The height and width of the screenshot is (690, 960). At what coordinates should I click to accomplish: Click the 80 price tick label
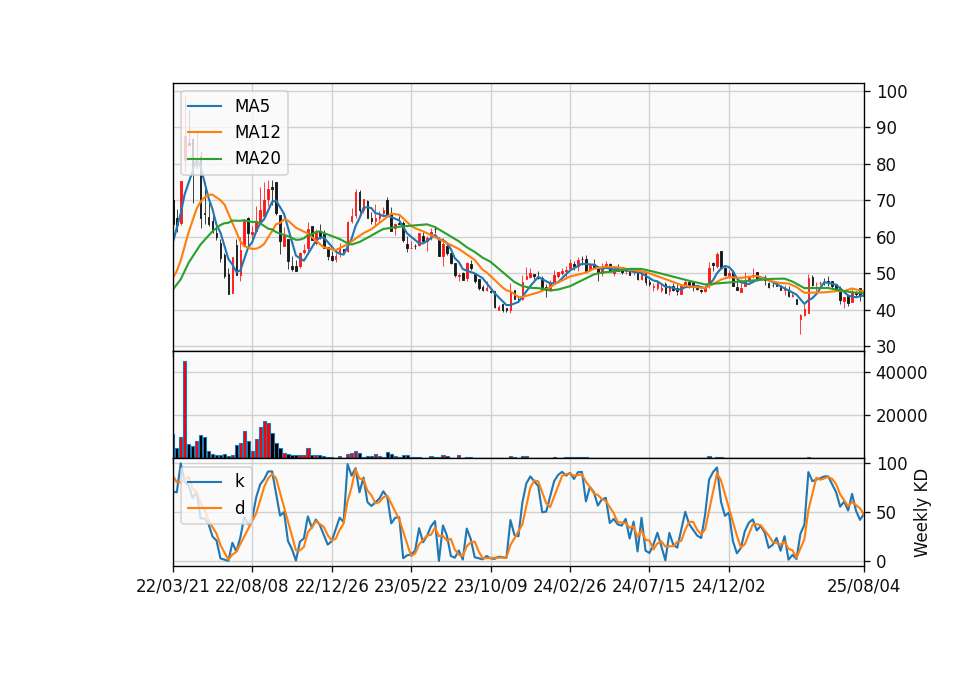pyautogui.click(x=887, y=165)
